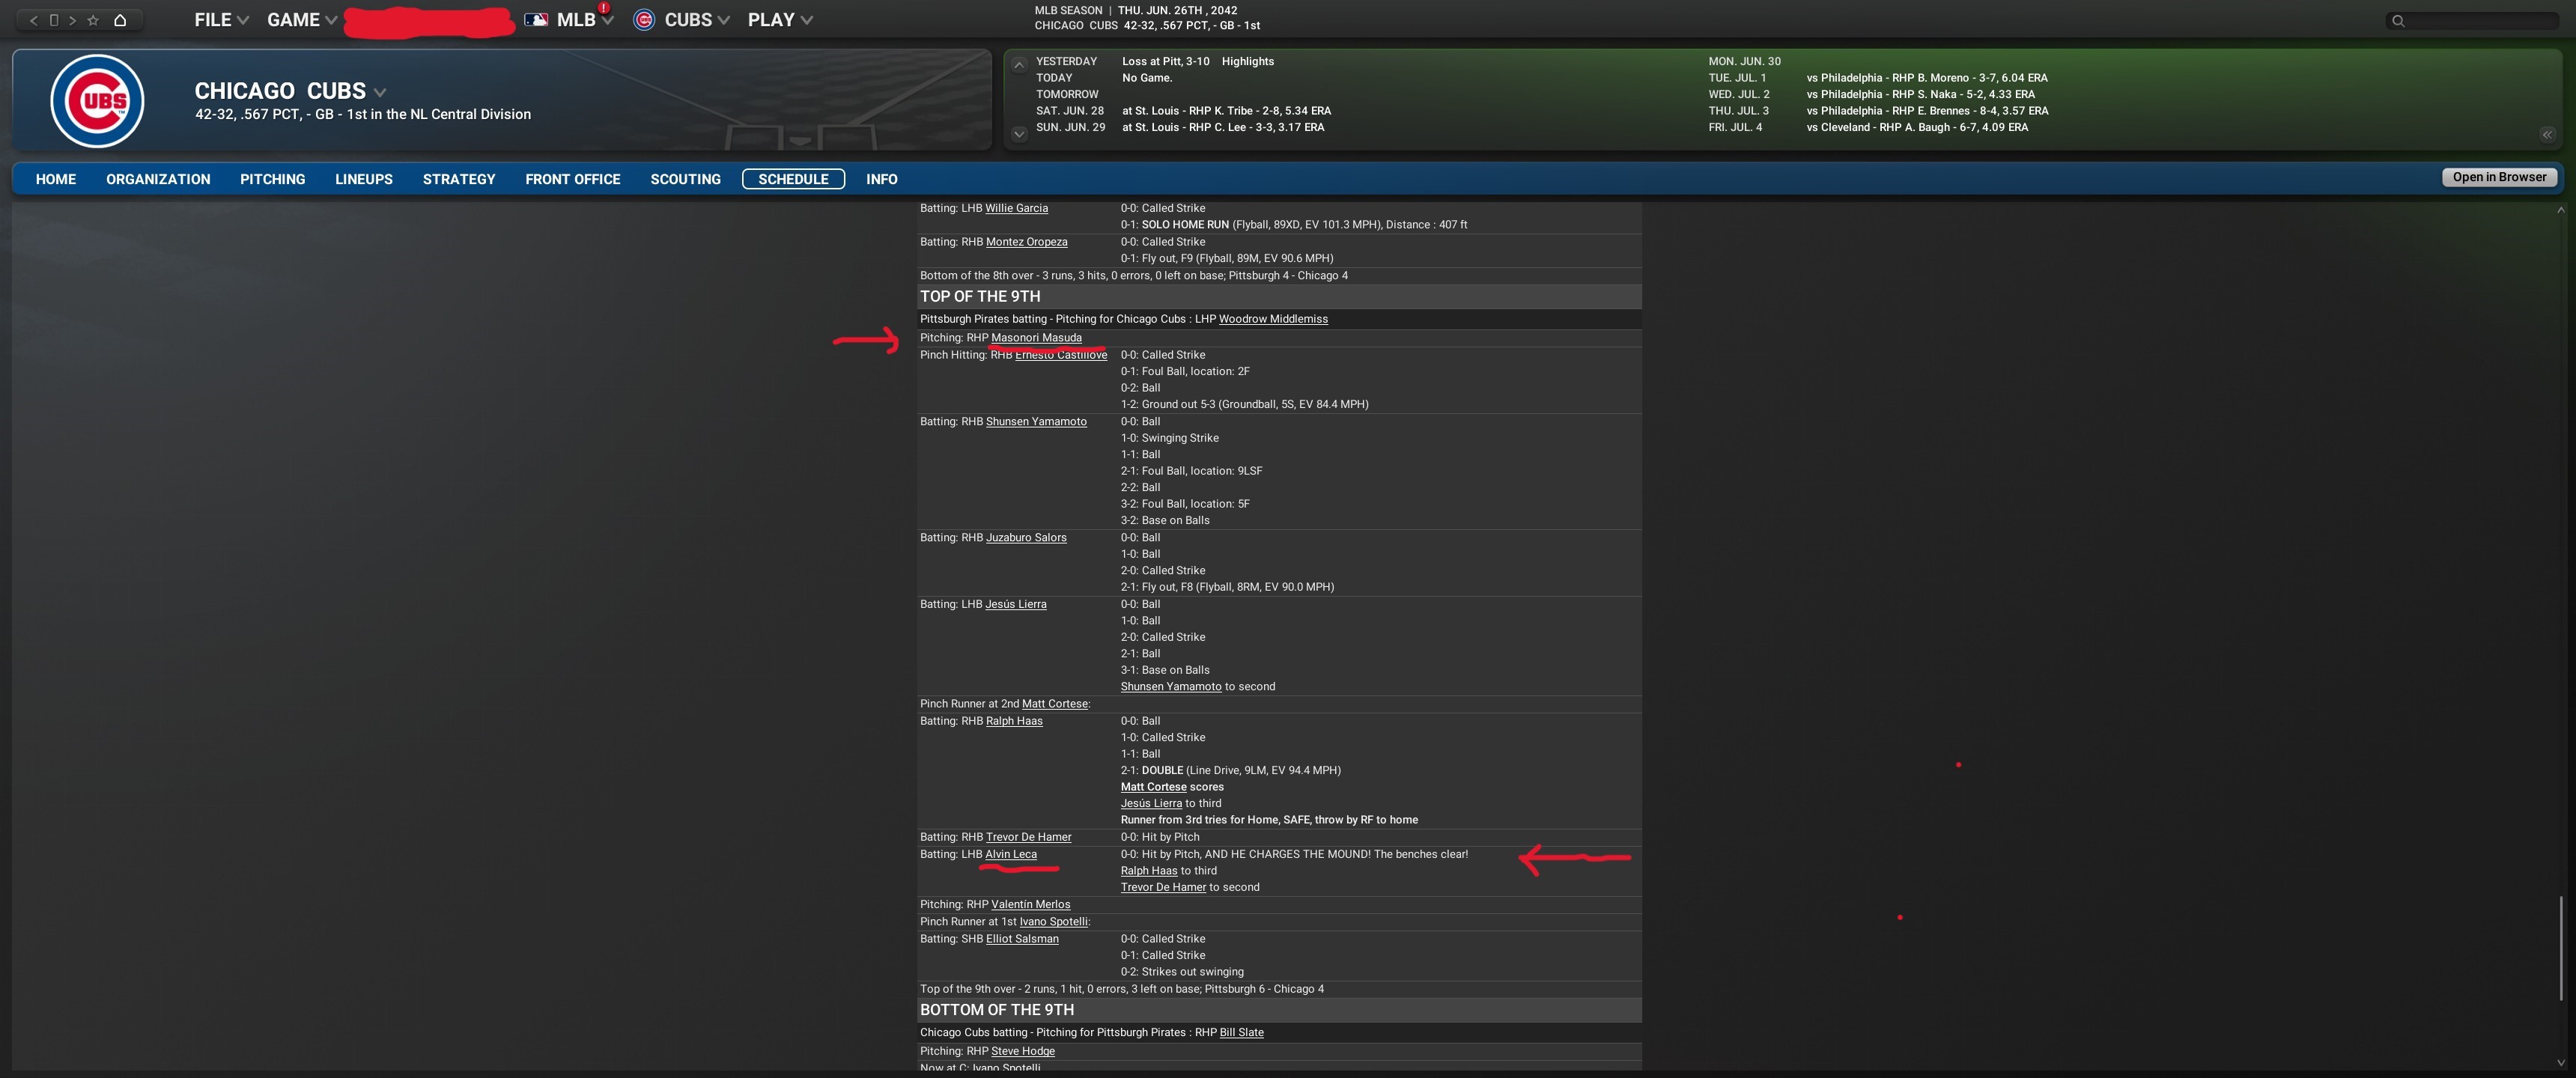Open the SCOUTING tab
Screen dimensions: 2576x1078
(x=685, y=179)
